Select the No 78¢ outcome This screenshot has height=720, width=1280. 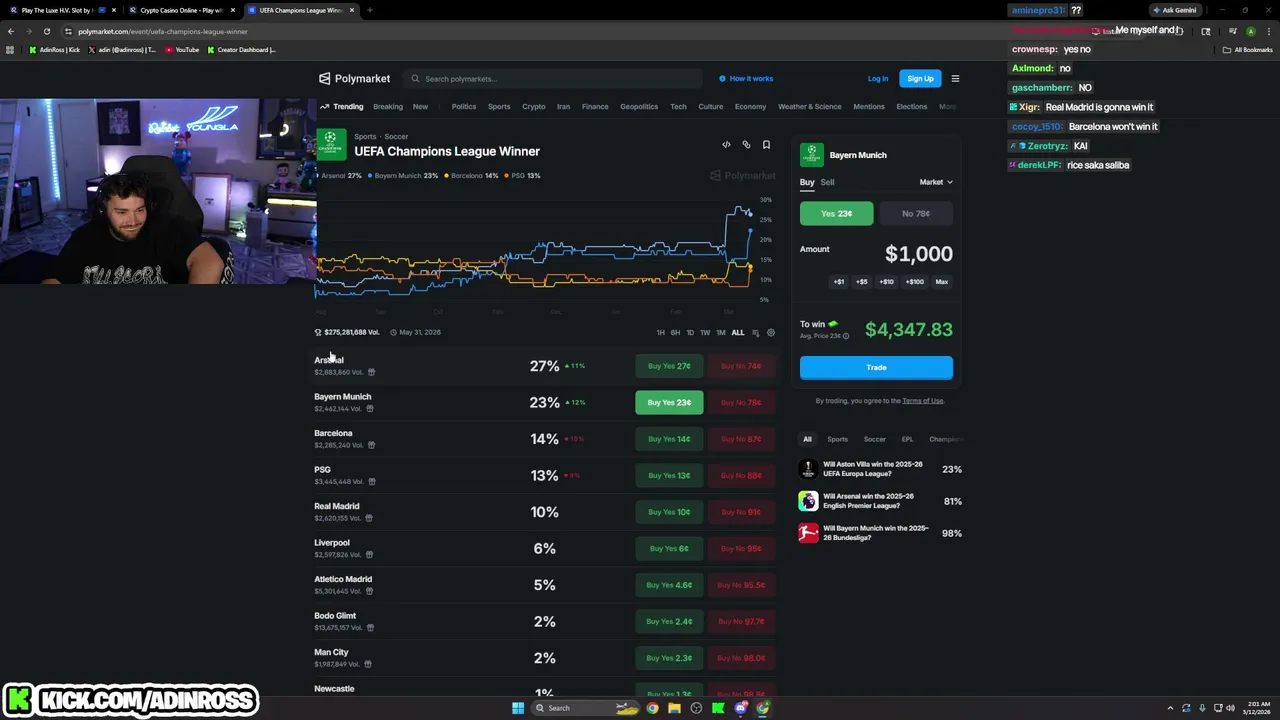[x=916, y=213]
